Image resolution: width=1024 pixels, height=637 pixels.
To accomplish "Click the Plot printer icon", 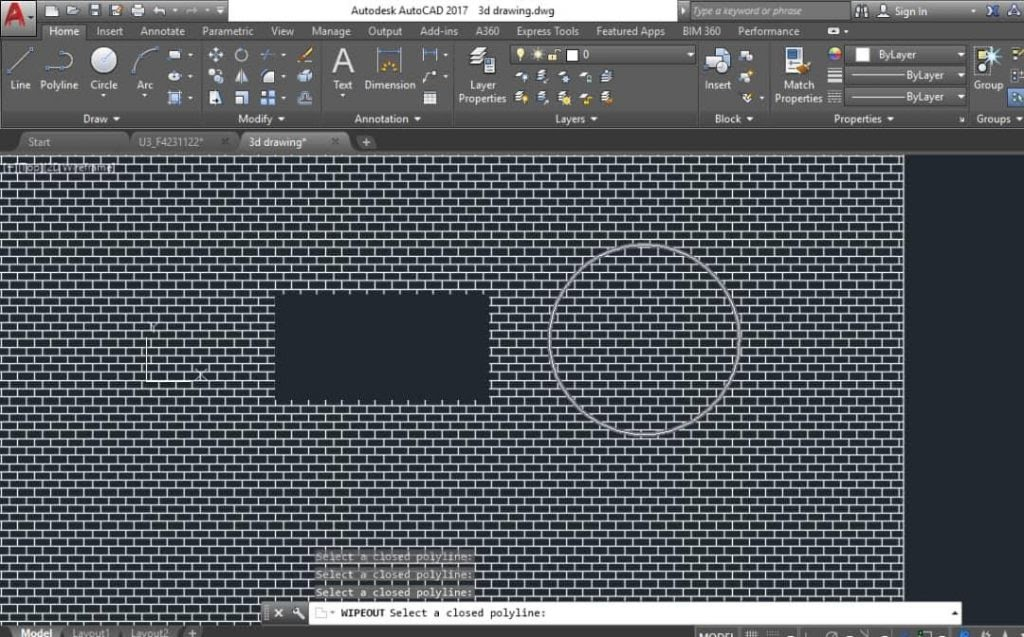I will click(x=138, y=10).
